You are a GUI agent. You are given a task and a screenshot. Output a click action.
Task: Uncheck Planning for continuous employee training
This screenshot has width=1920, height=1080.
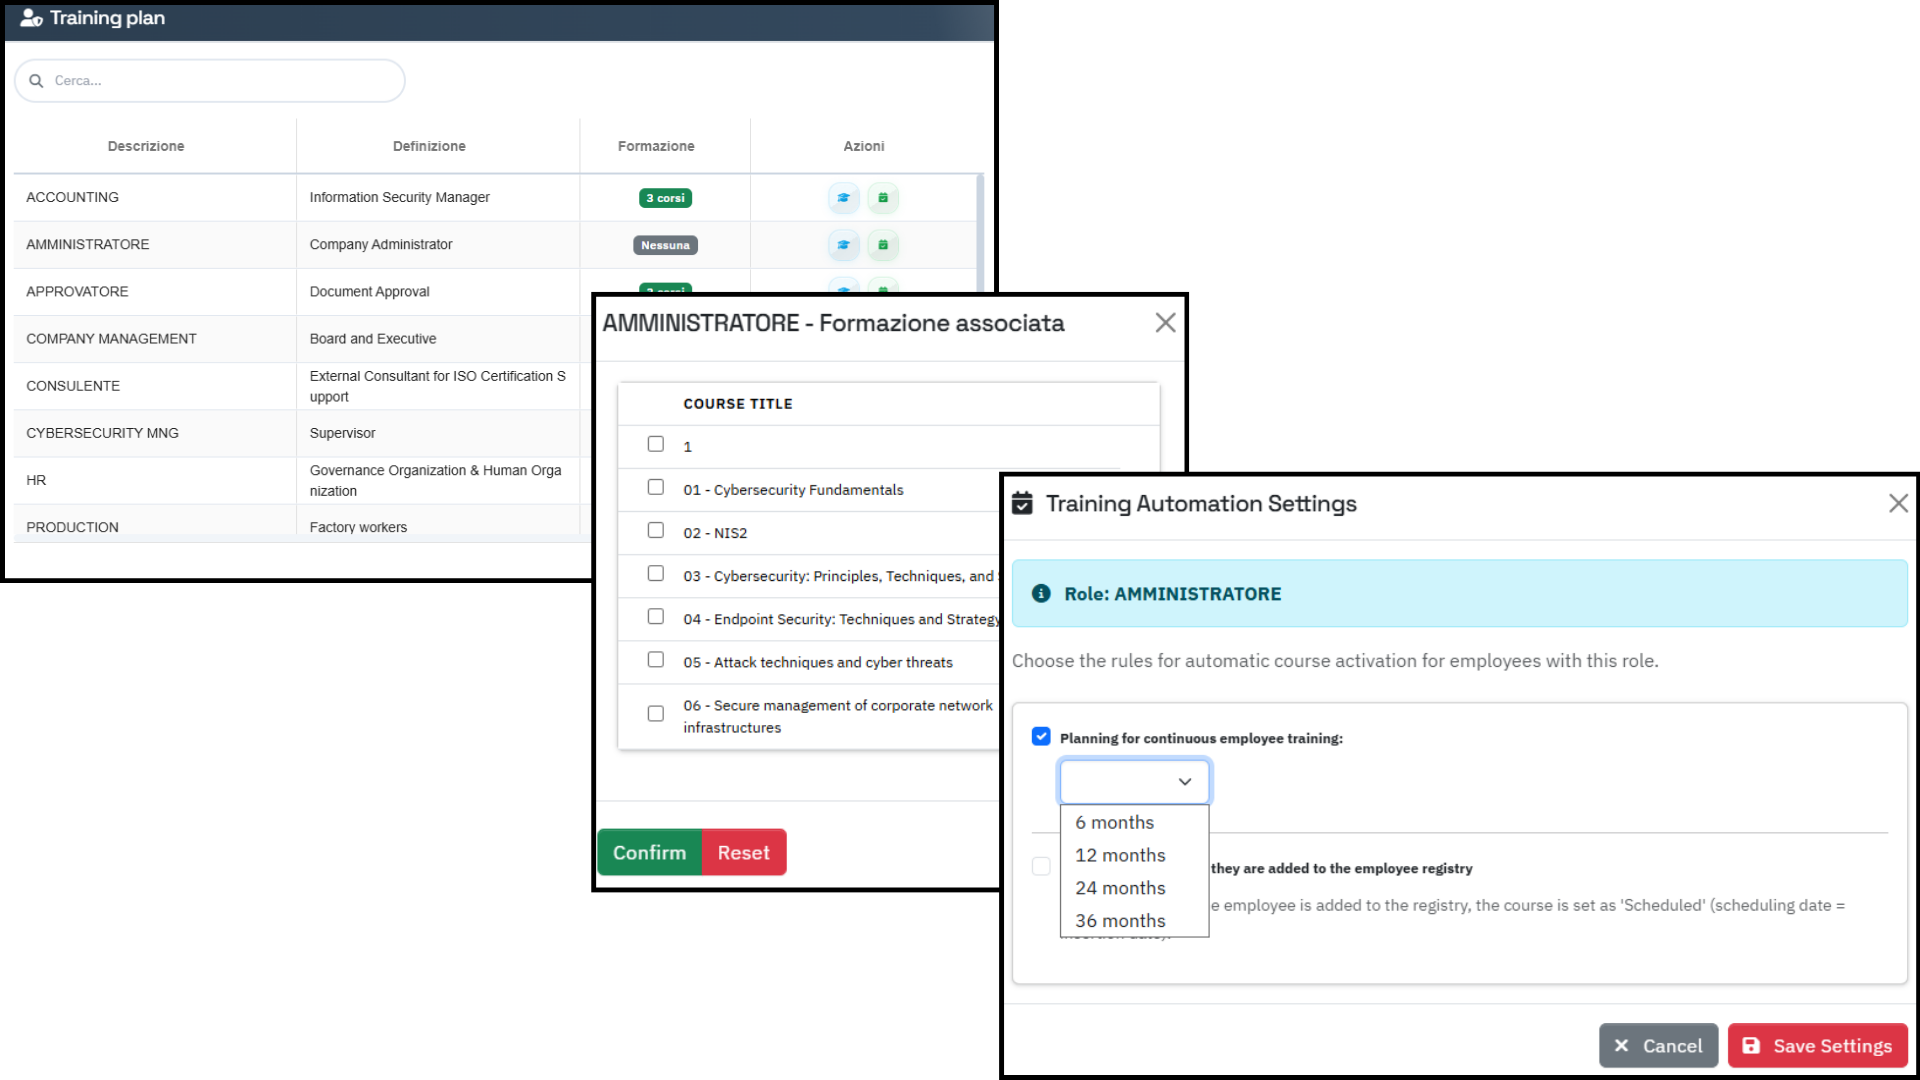point(1041,736)
